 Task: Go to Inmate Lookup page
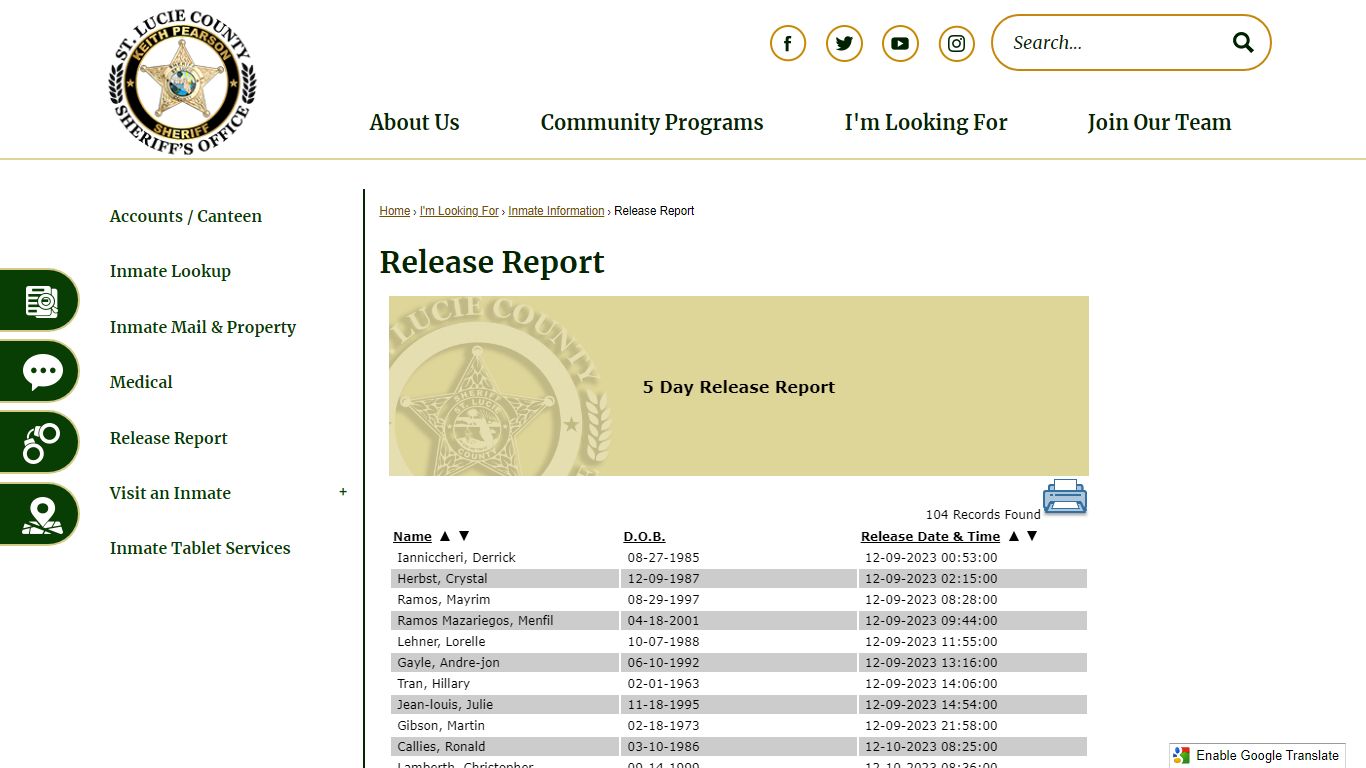coord(170,271)
